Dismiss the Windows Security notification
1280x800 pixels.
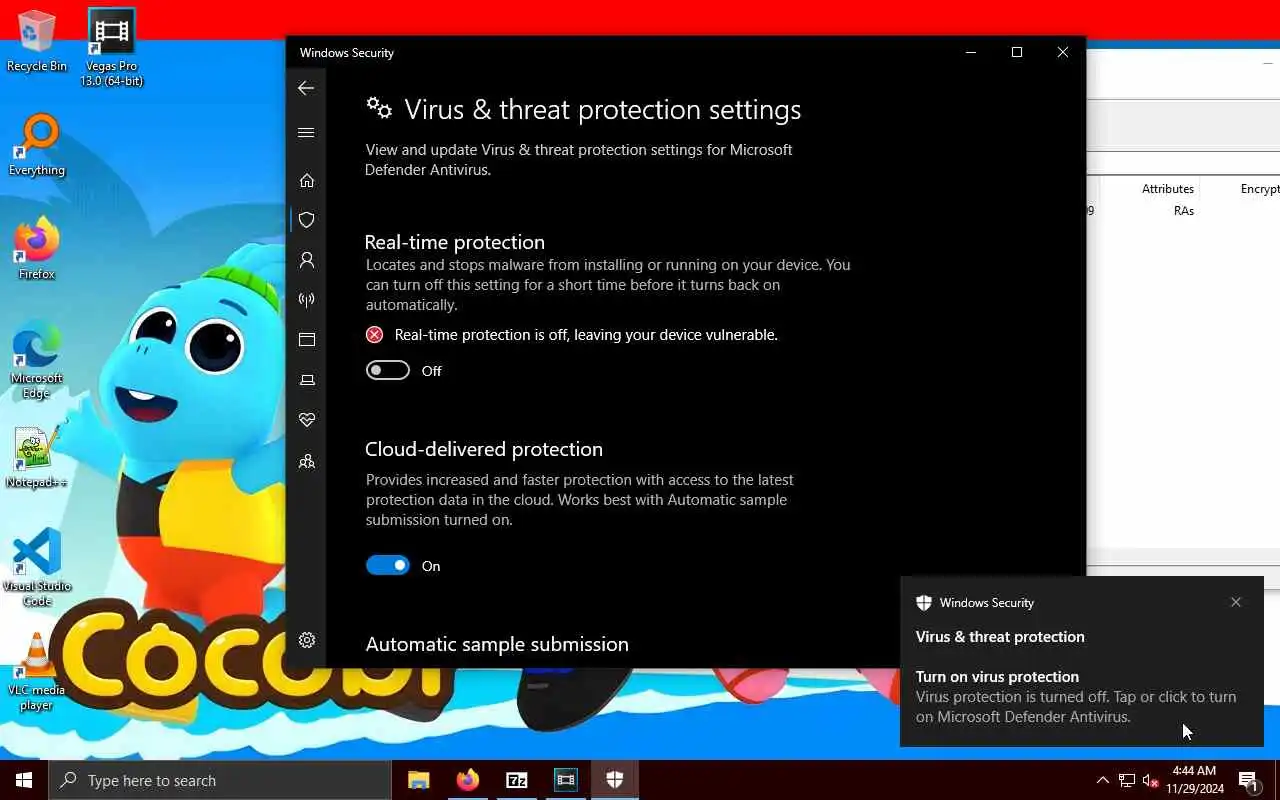tap(1236, 602)
